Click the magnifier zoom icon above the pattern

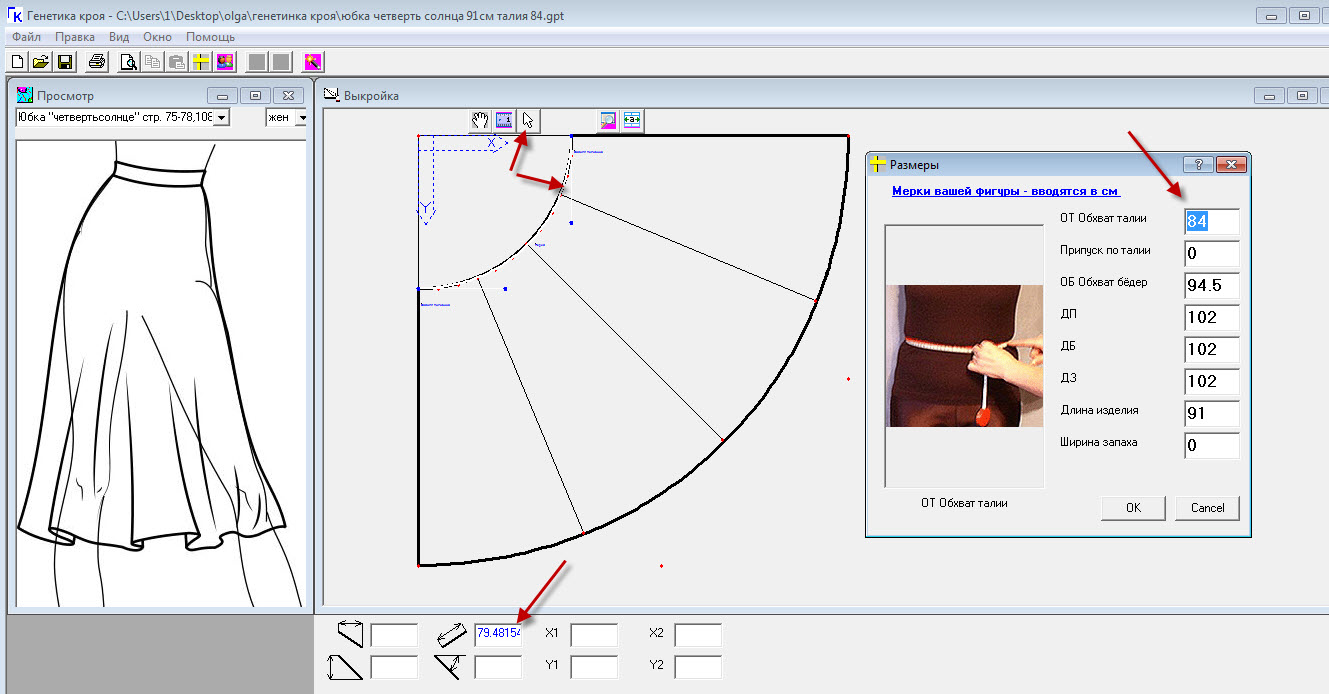608,120
